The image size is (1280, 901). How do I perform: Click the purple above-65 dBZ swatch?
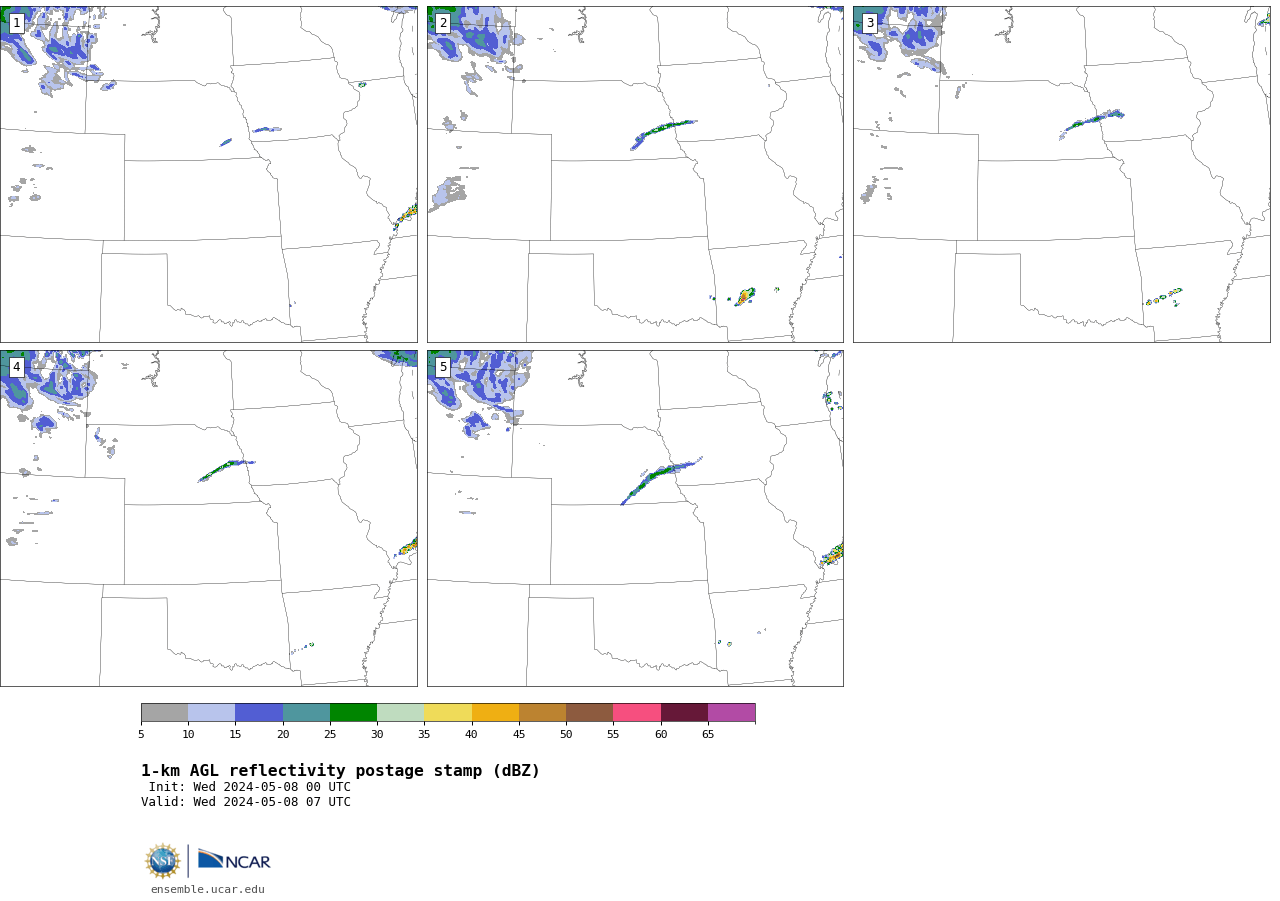[x=731, y=713]
